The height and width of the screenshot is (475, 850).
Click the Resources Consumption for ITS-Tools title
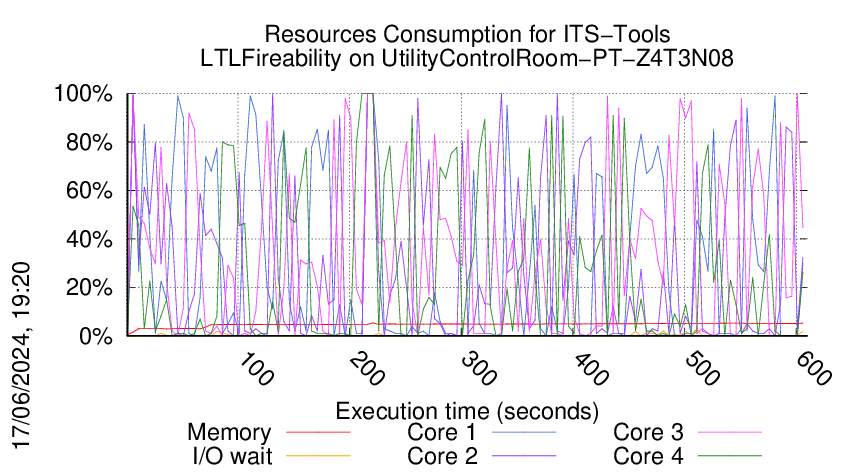pyautogui.click(x=467, y=34)
